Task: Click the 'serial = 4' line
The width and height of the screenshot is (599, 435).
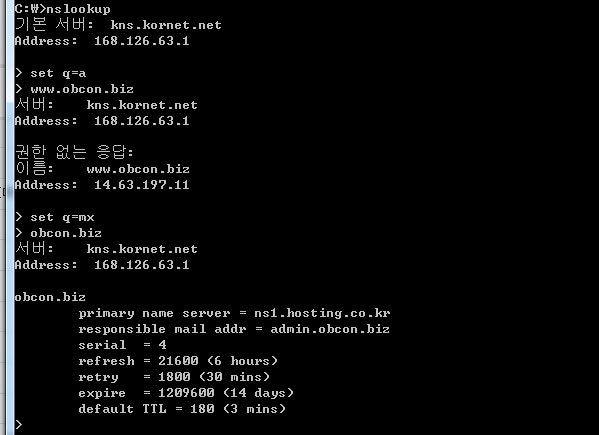Action: [x=122, y=345]
